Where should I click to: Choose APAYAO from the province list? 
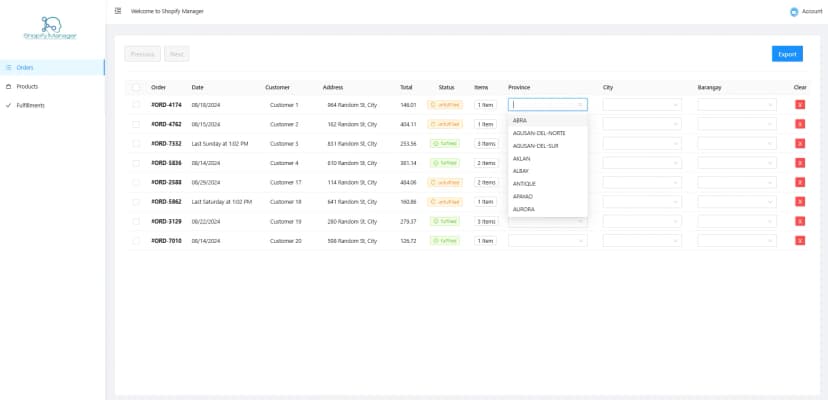pos(548,197)
